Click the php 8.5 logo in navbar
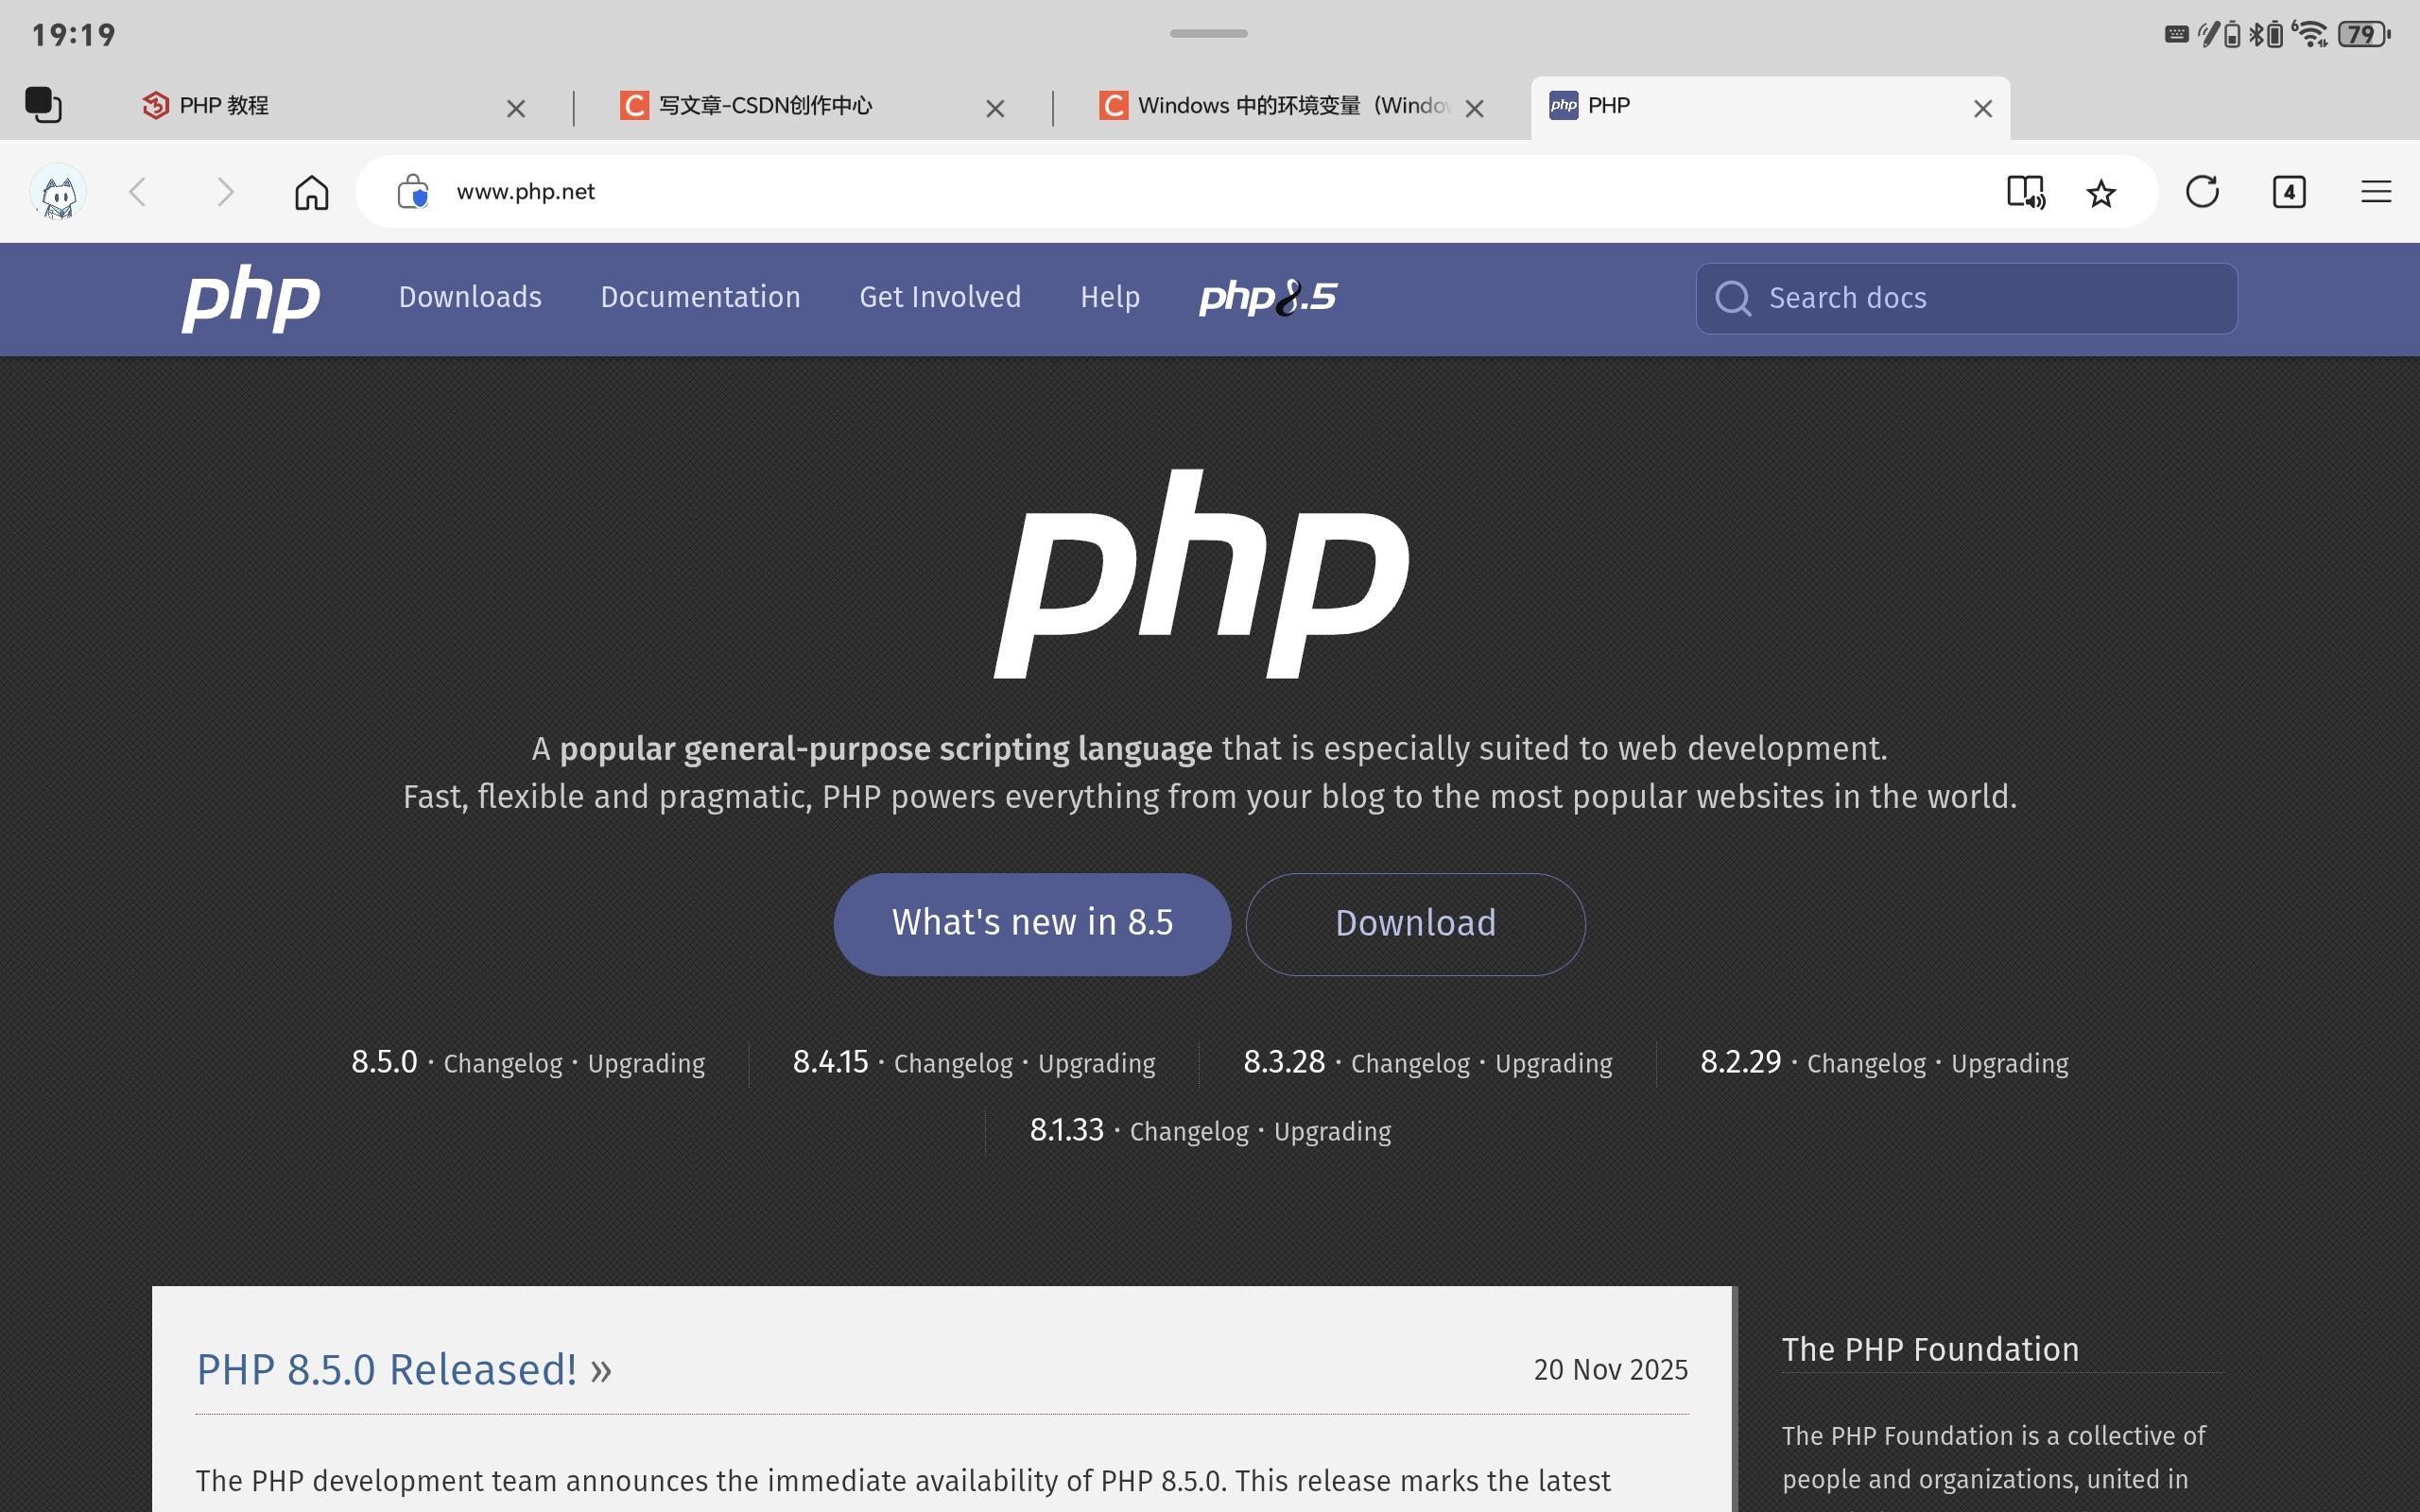 point(1267,297)
